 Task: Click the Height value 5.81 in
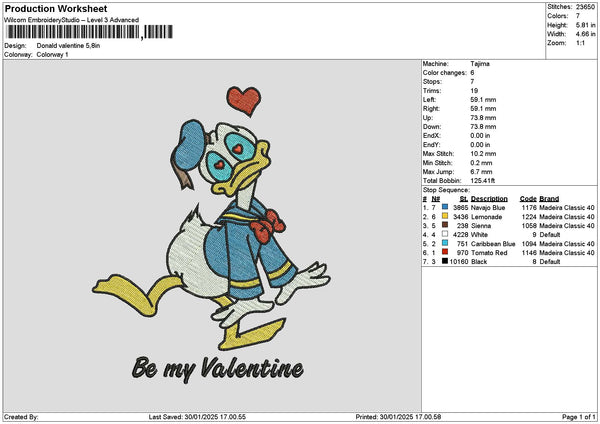[x=585, y=25]
